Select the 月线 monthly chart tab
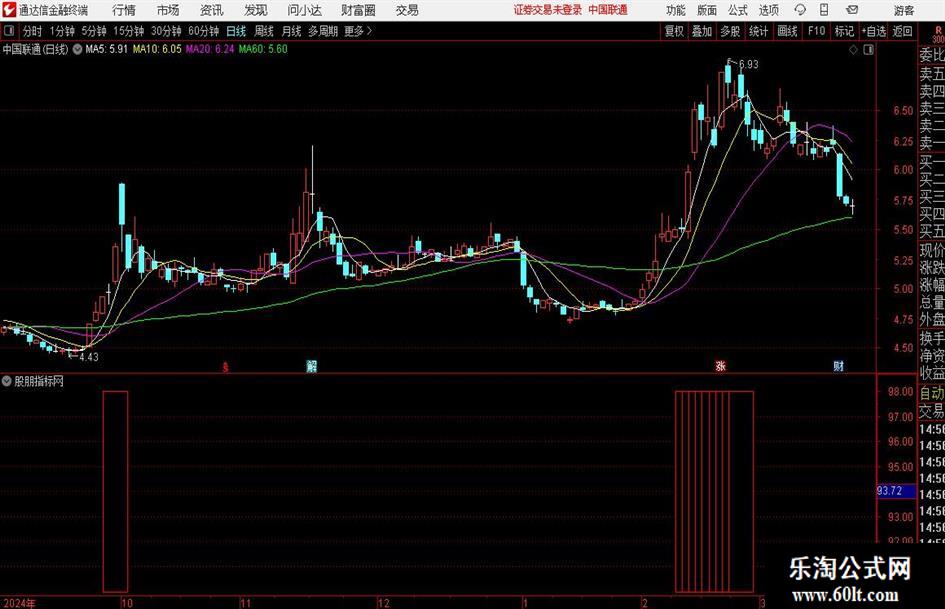Screen dimensions: 945x609 (x=292, y=31)
